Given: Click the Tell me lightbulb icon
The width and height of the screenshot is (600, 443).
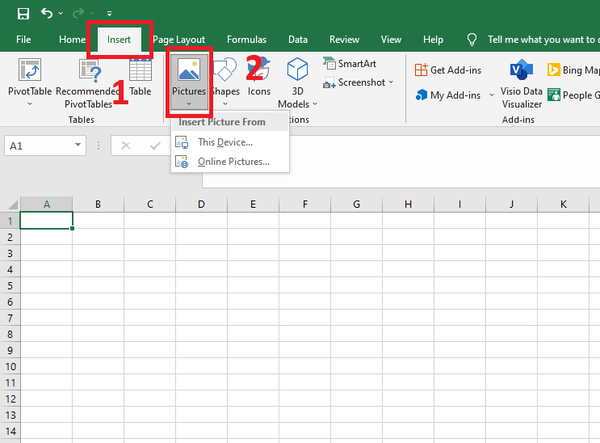Looking at the screenshot, I should pyautogui.click(x=472, y=39).
